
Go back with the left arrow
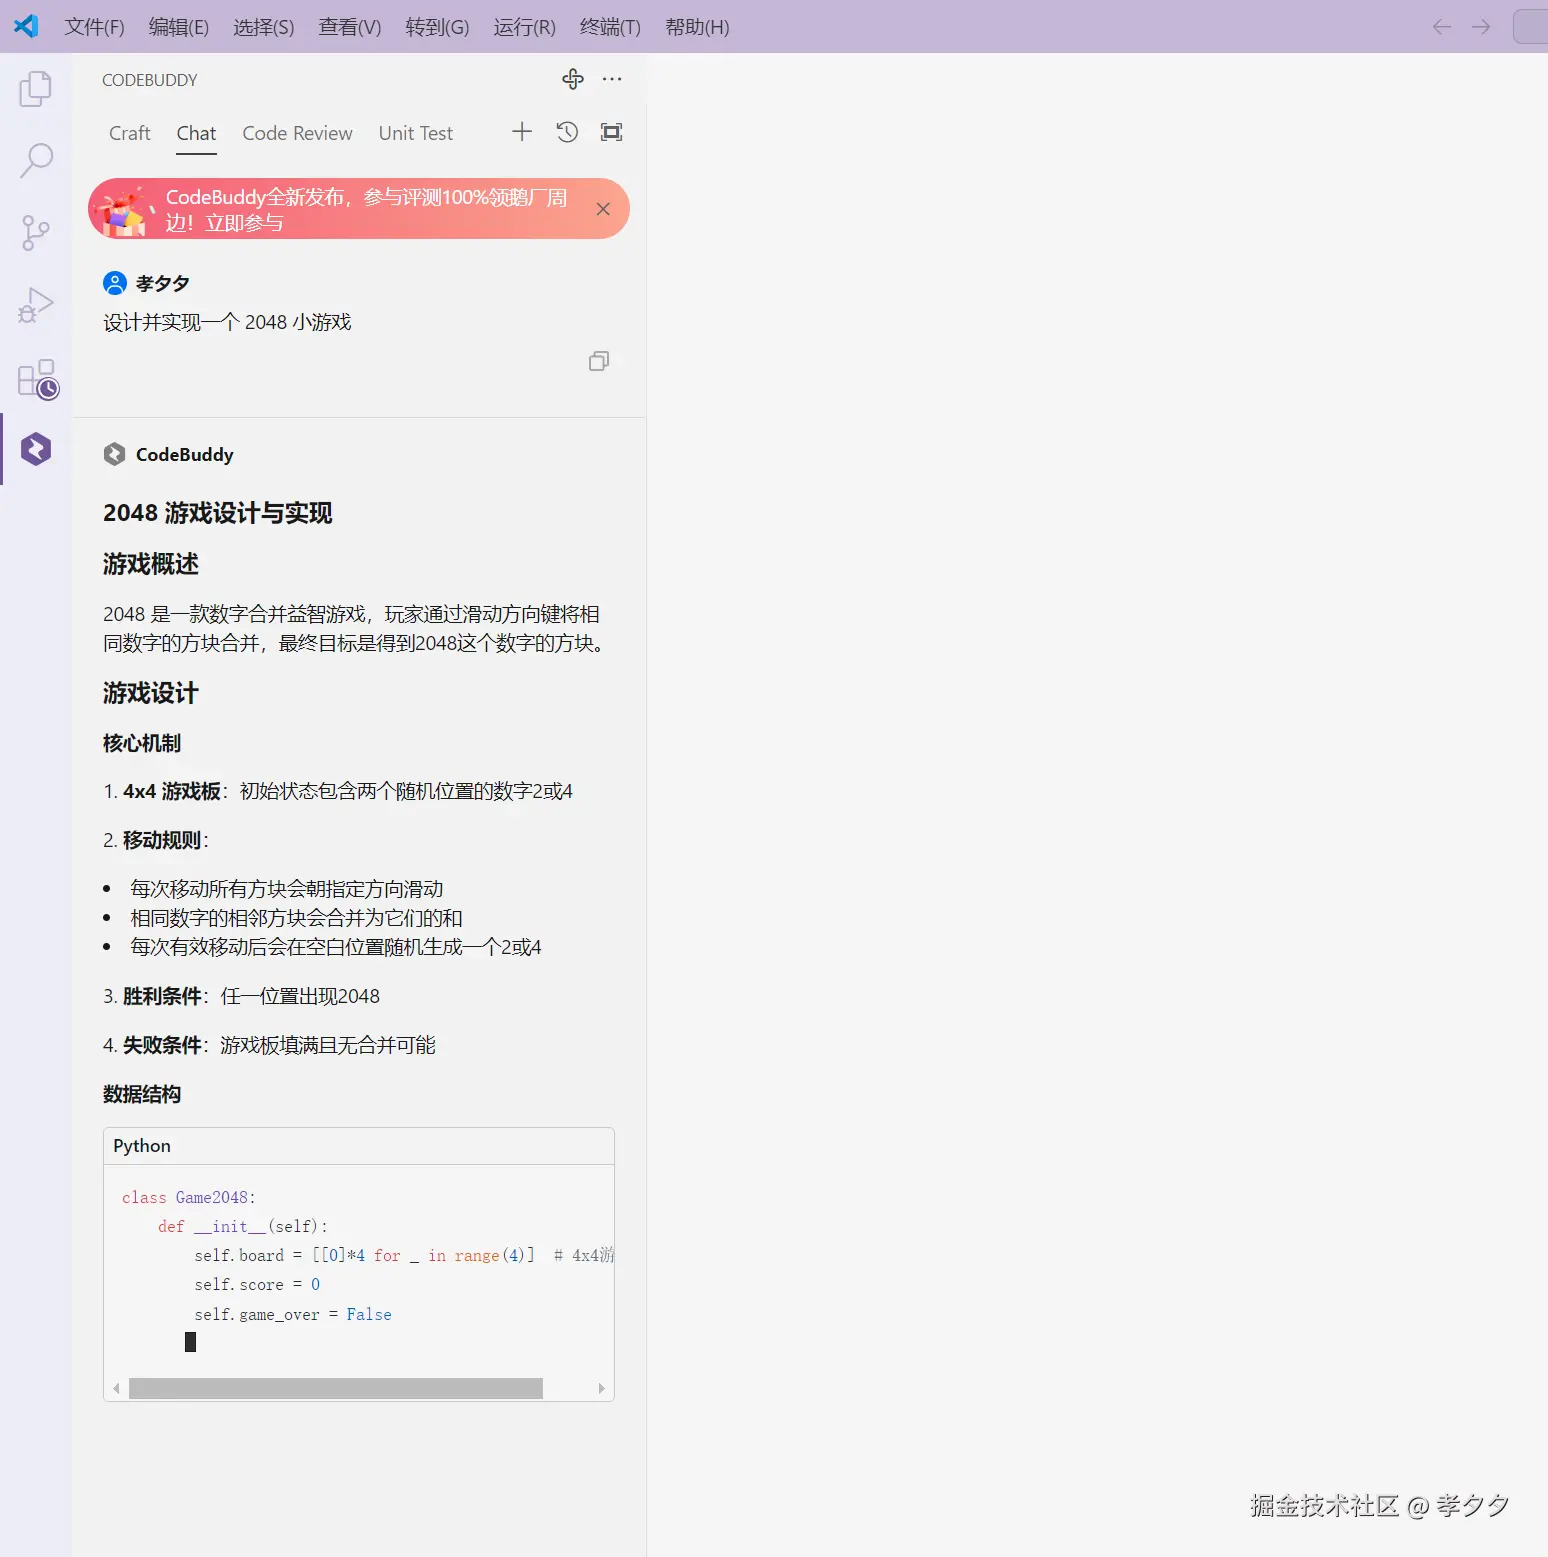point(1442,27)
